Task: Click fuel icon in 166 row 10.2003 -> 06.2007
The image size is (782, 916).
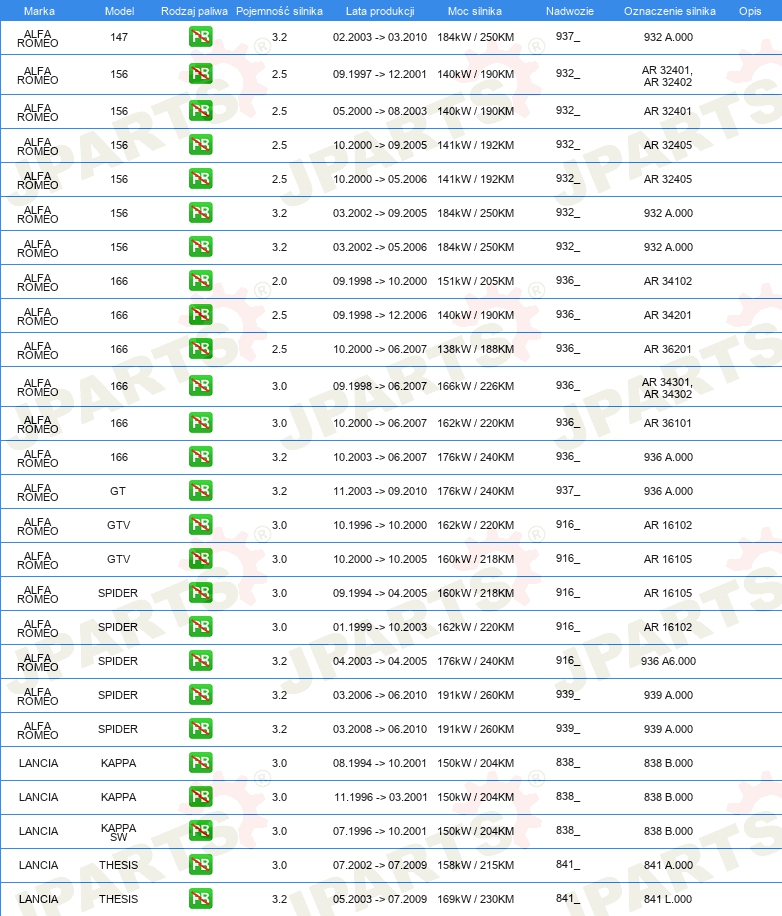Action: point(200,456)
